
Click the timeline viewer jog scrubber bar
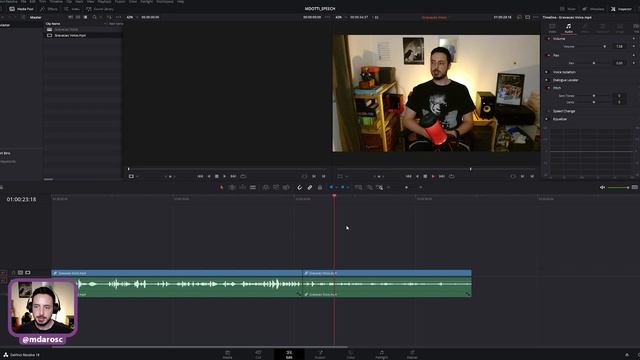tap(436, 169)
